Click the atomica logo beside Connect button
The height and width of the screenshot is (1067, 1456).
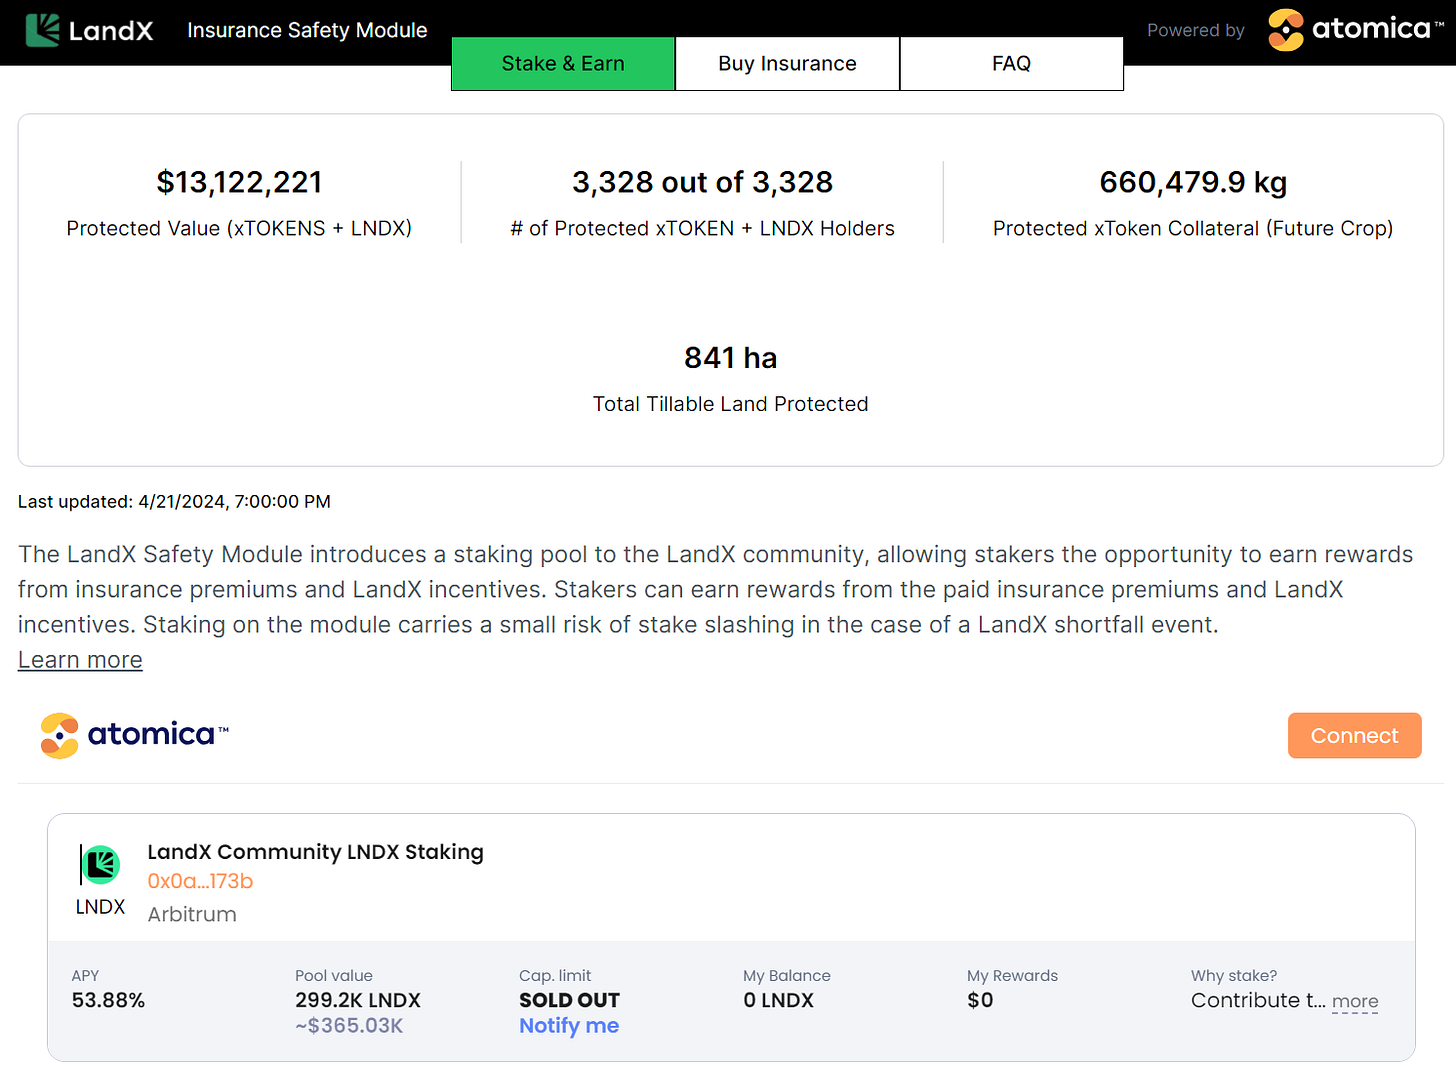point(134,735)
